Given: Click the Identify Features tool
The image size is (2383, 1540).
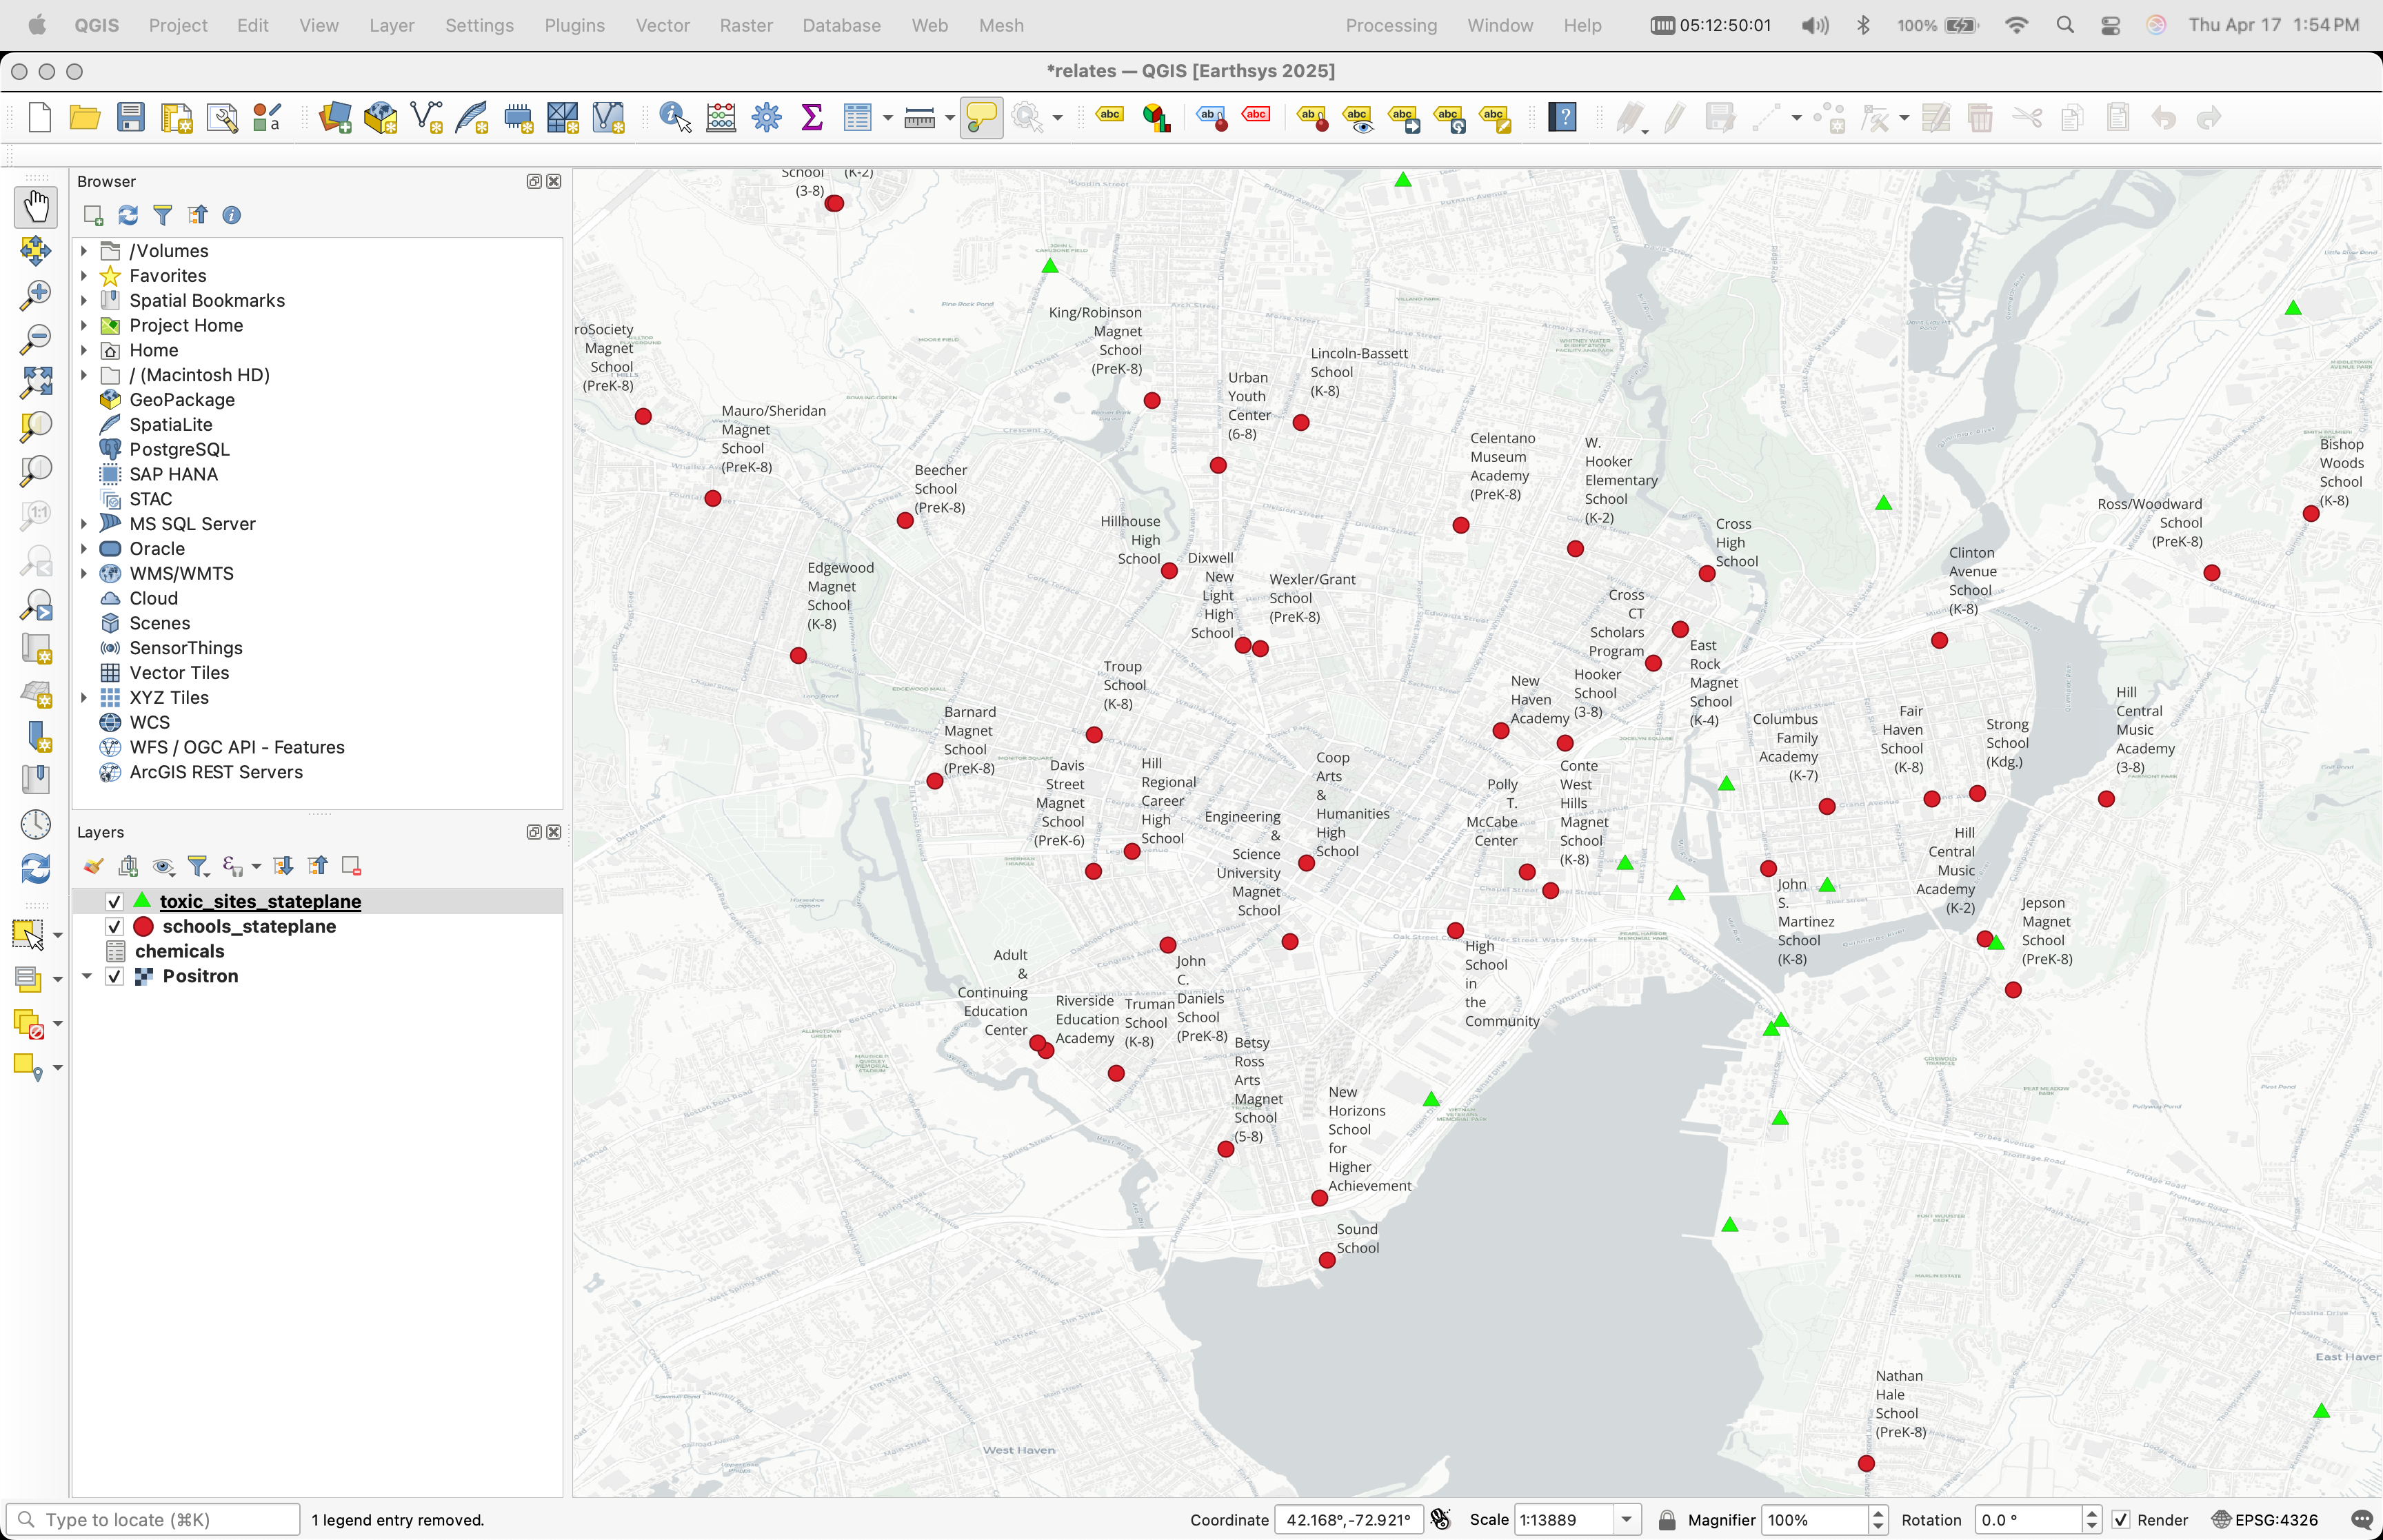Looking at the screenshot, I should tap(675, 118).
